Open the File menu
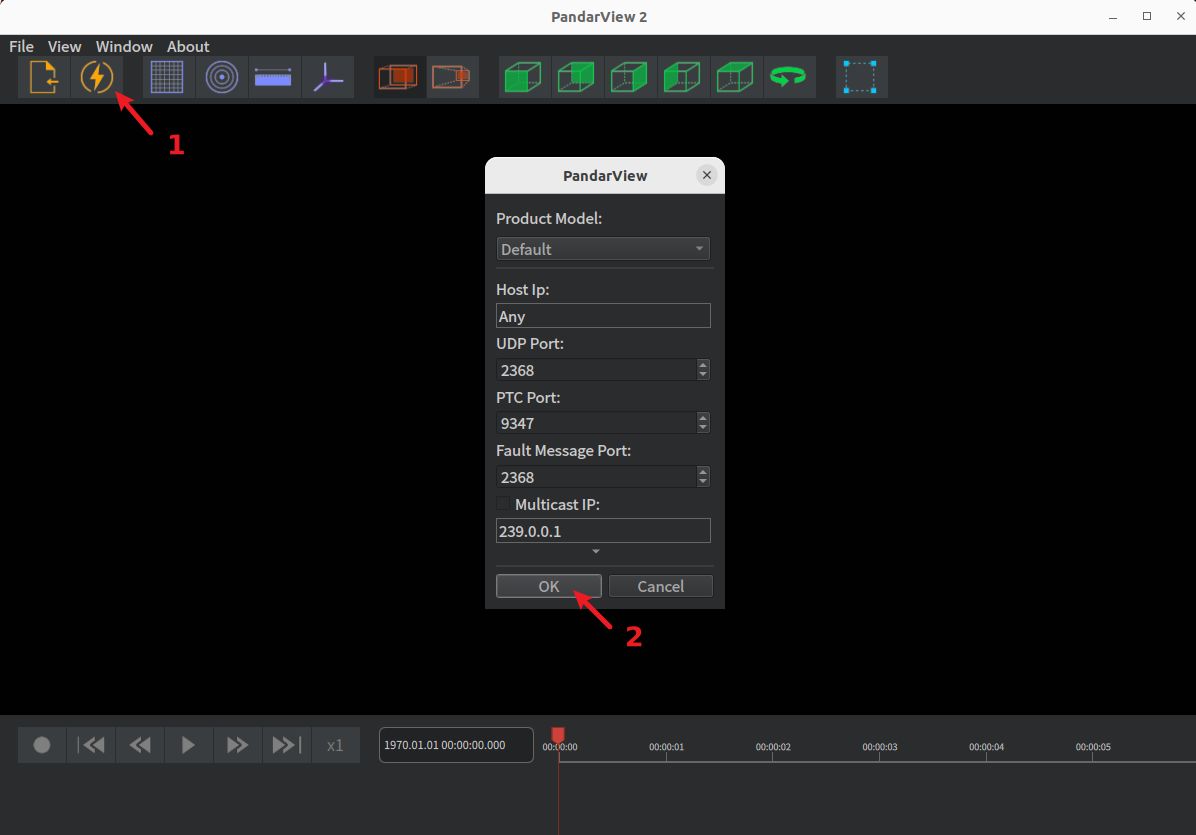Screen dimensions: 1196x835 coord(21,47)
